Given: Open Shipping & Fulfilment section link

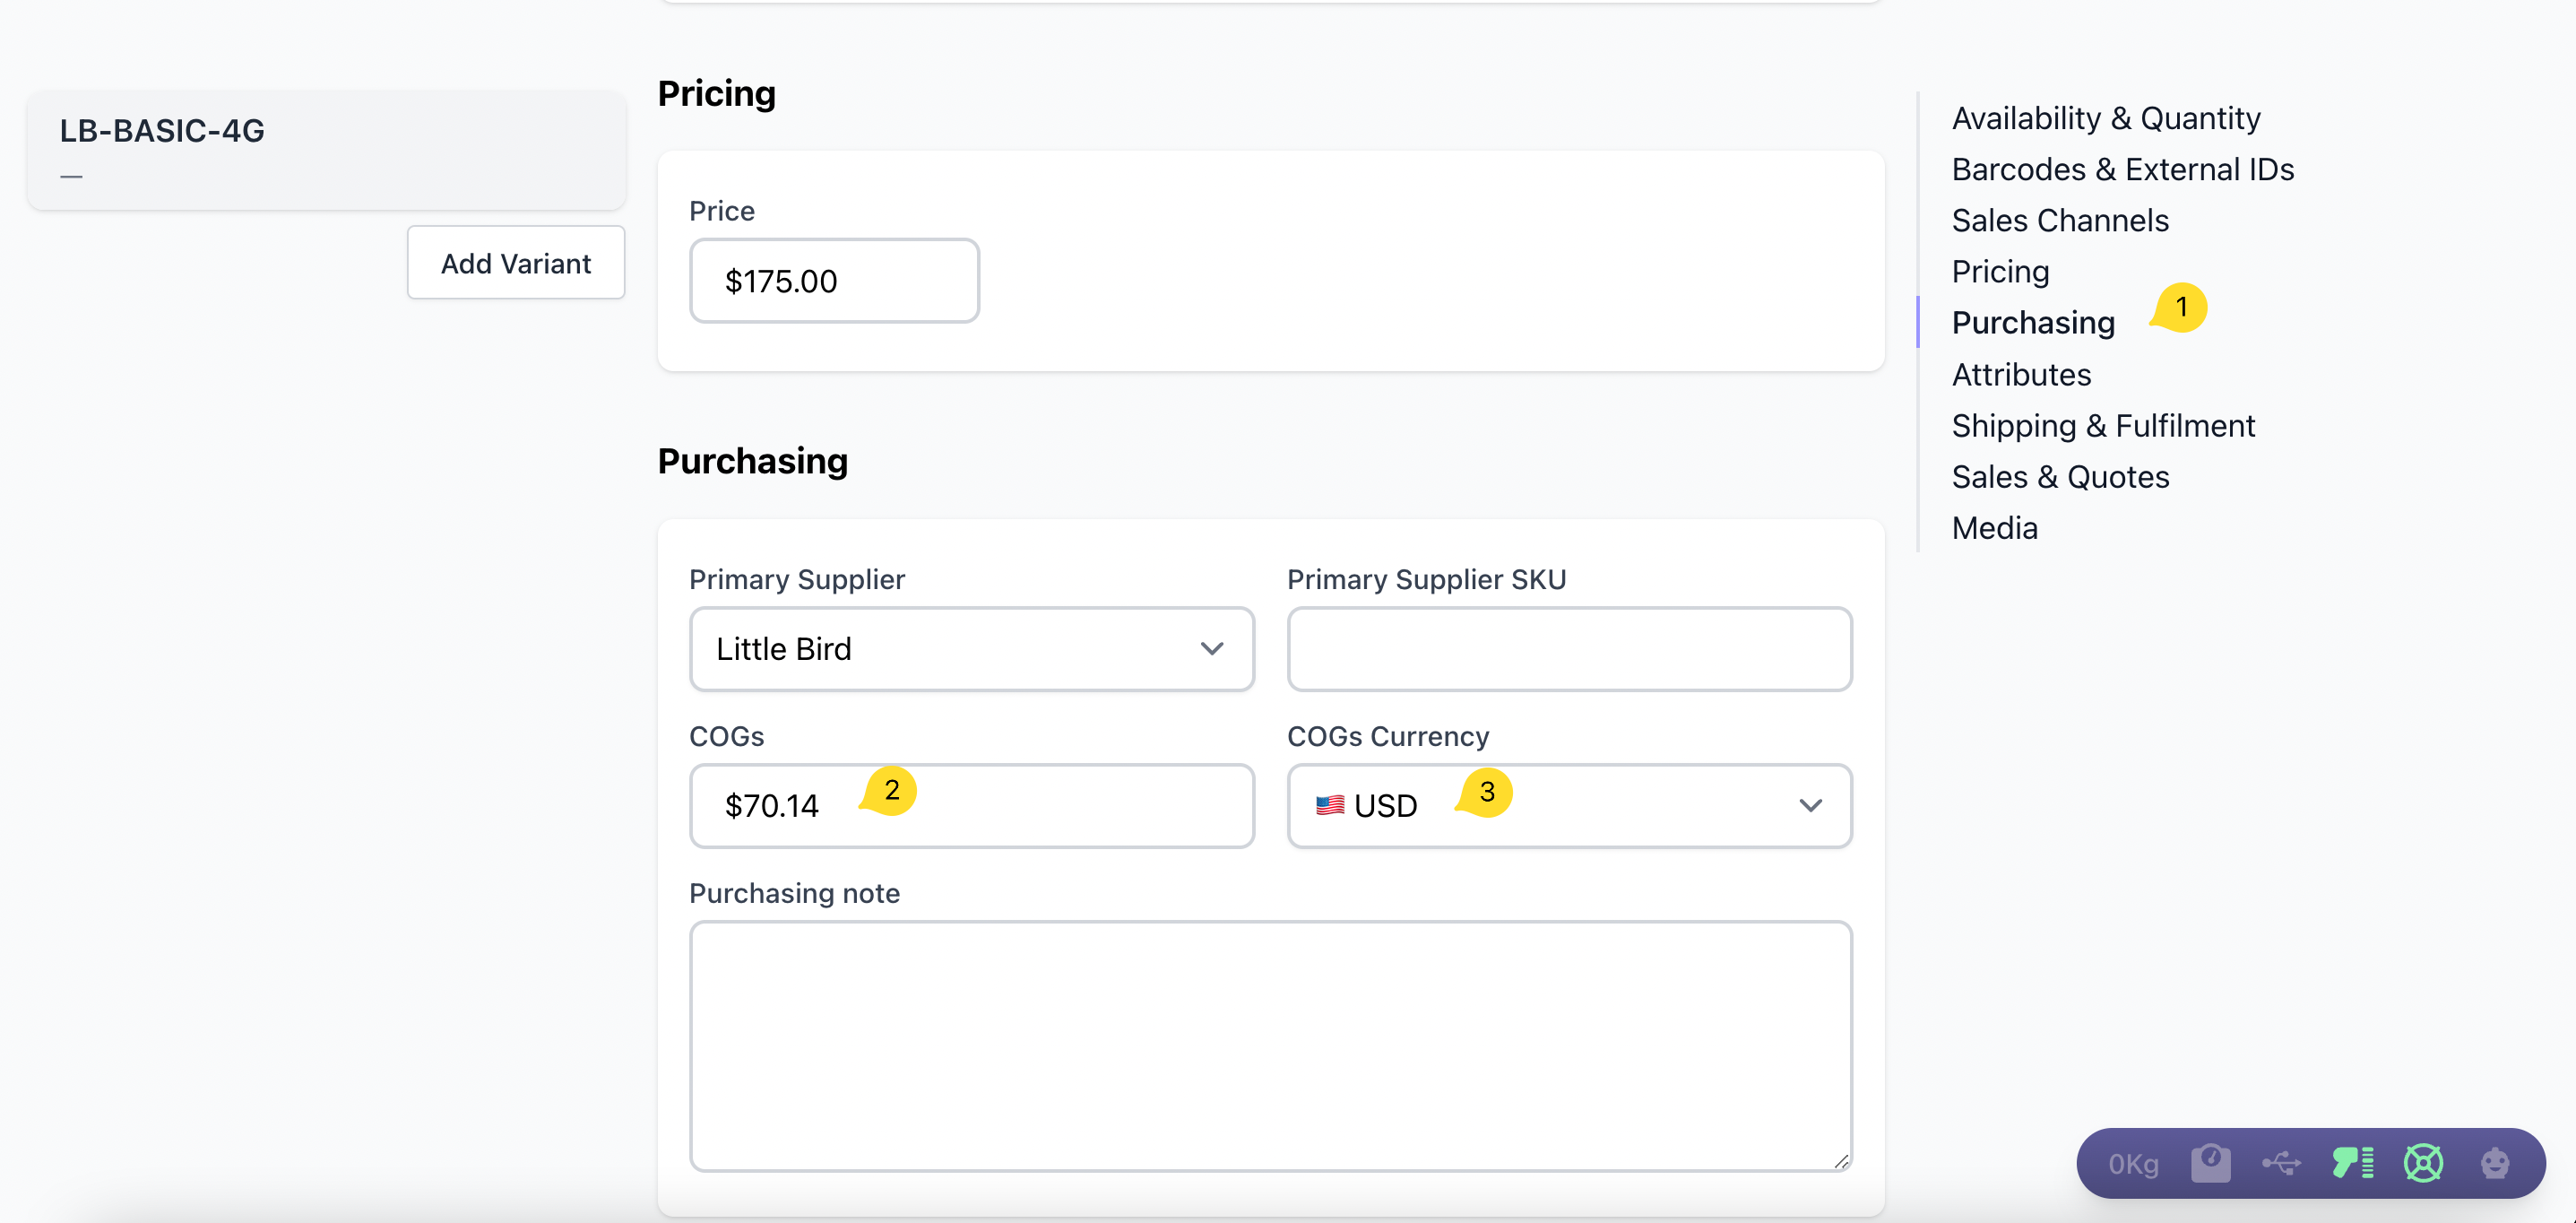Looking at the screenshot, I should click(2102, 426).
